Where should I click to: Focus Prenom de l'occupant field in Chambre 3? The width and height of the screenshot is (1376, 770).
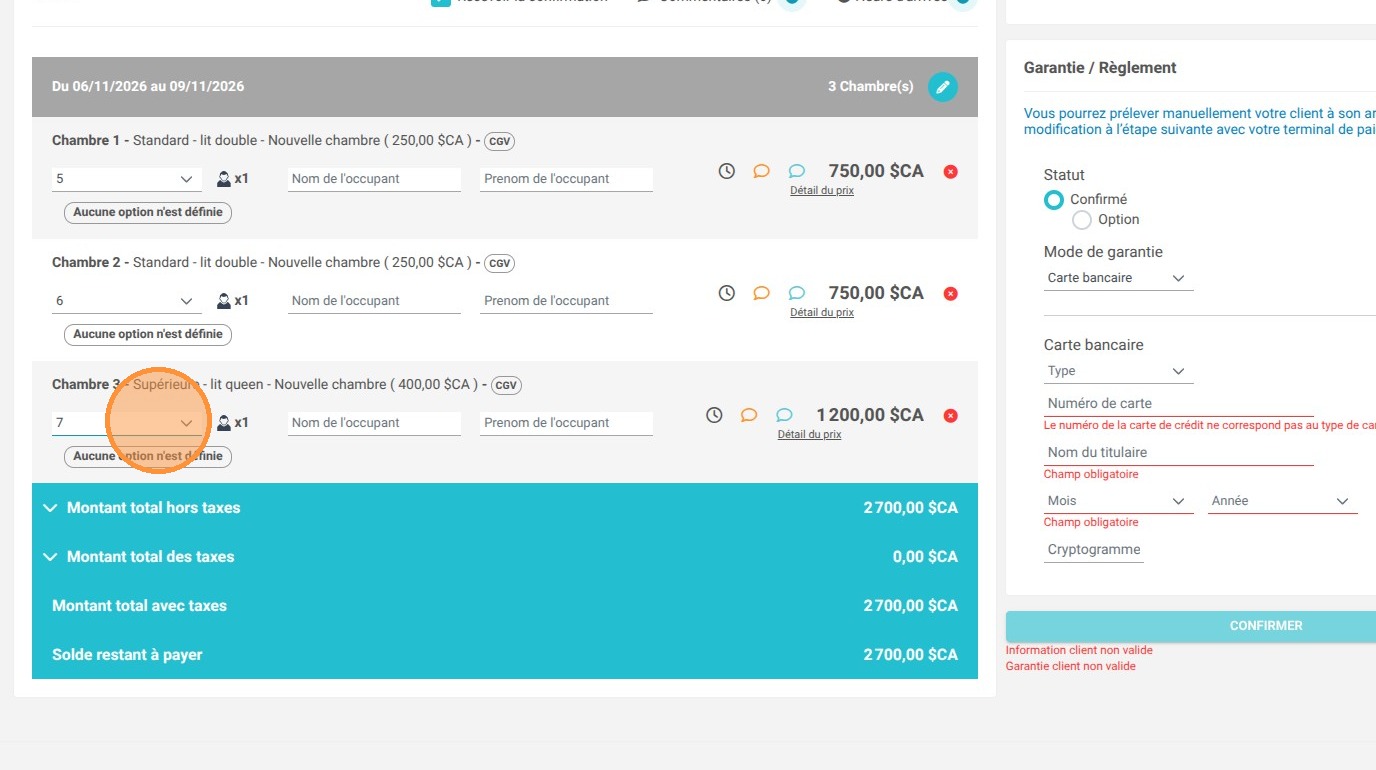tap(566, 423)
